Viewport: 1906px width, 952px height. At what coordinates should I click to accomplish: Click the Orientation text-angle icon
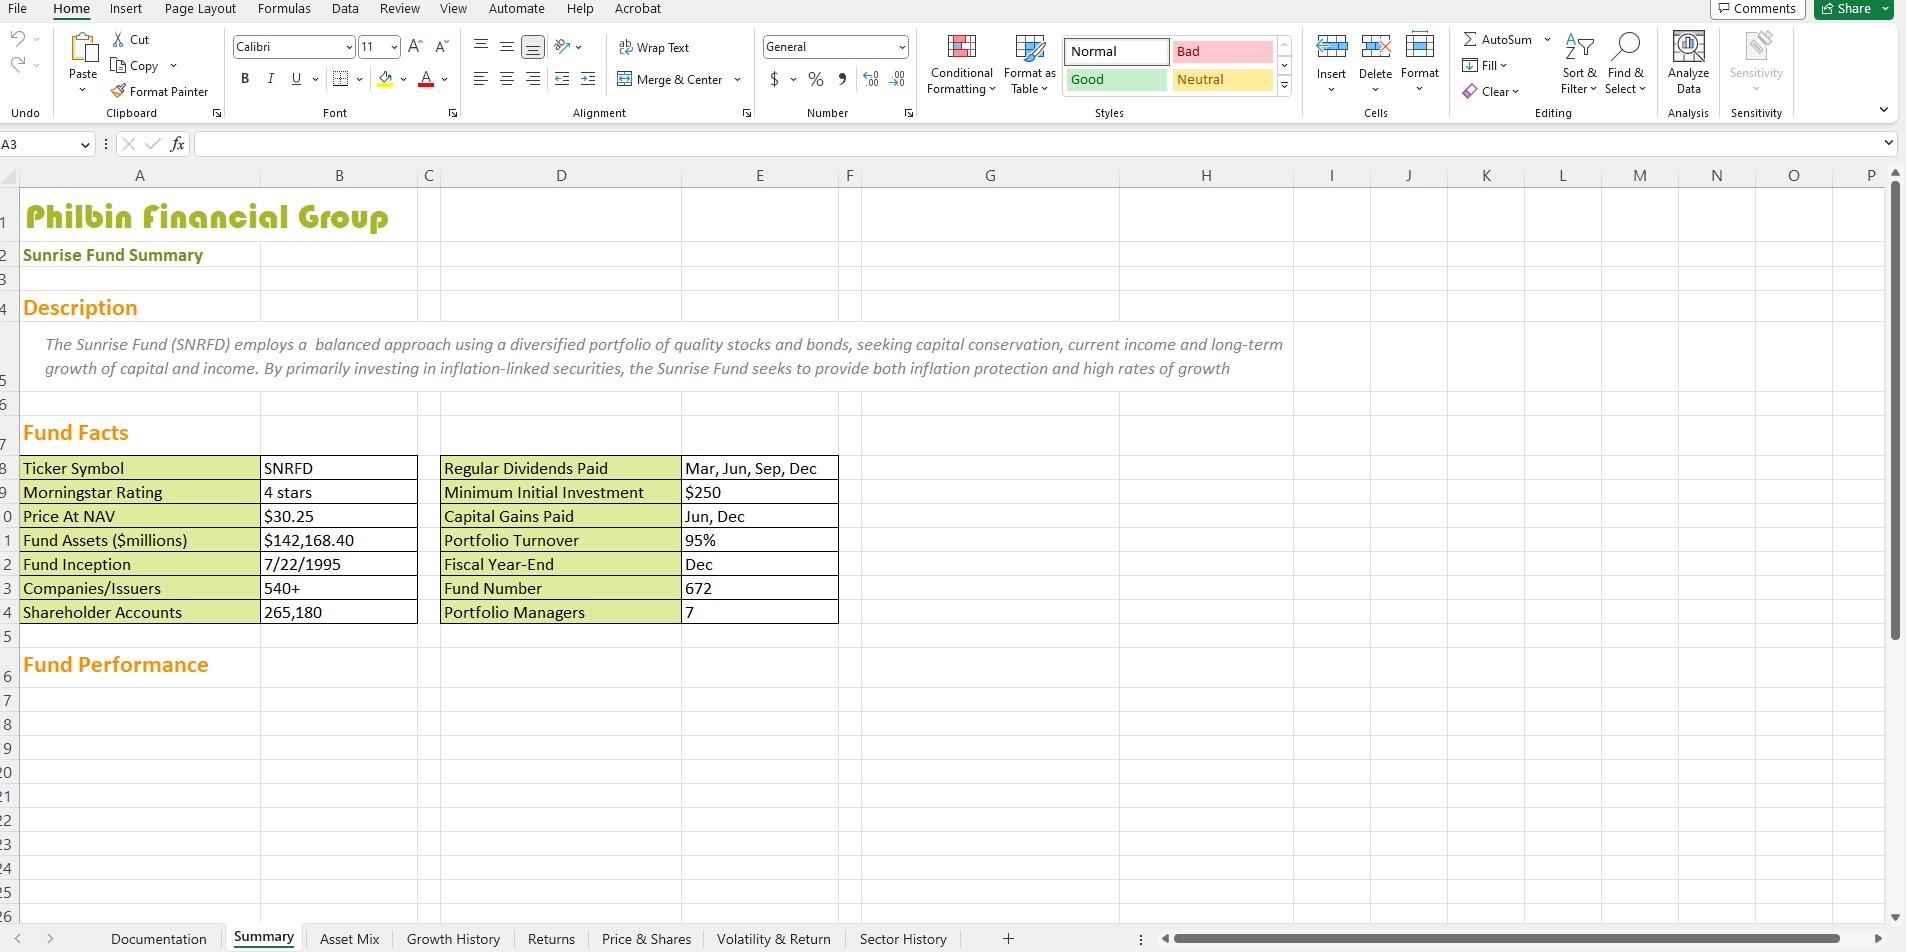click(562, 47)
